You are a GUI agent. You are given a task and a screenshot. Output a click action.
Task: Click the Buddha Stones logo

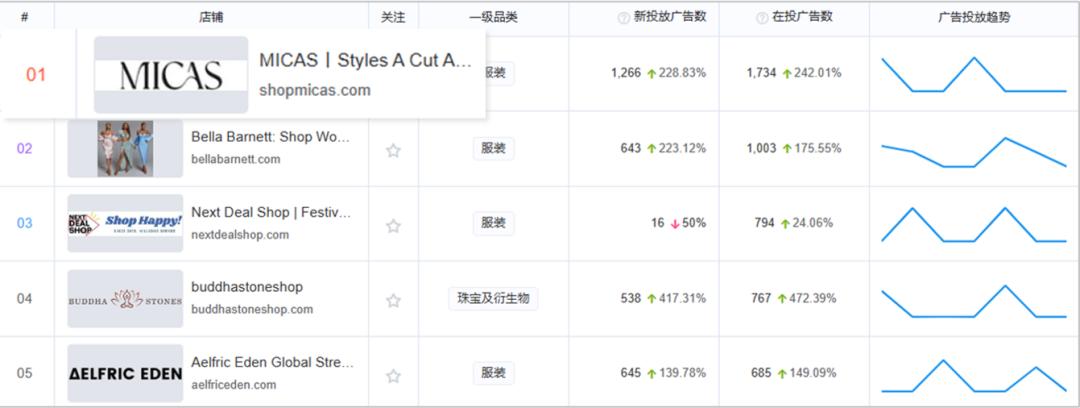(x=125, y=299)
